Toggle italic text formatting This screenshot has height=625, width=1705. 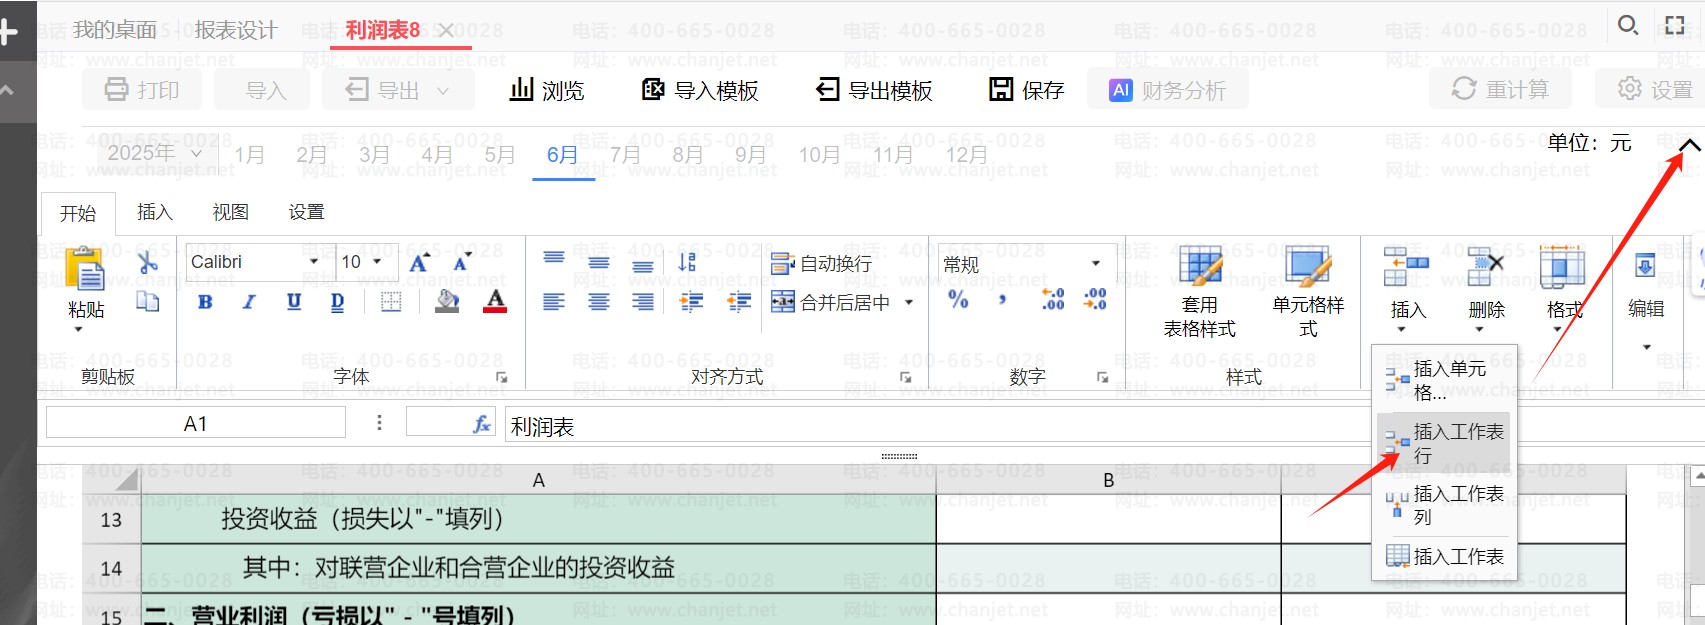249,302
